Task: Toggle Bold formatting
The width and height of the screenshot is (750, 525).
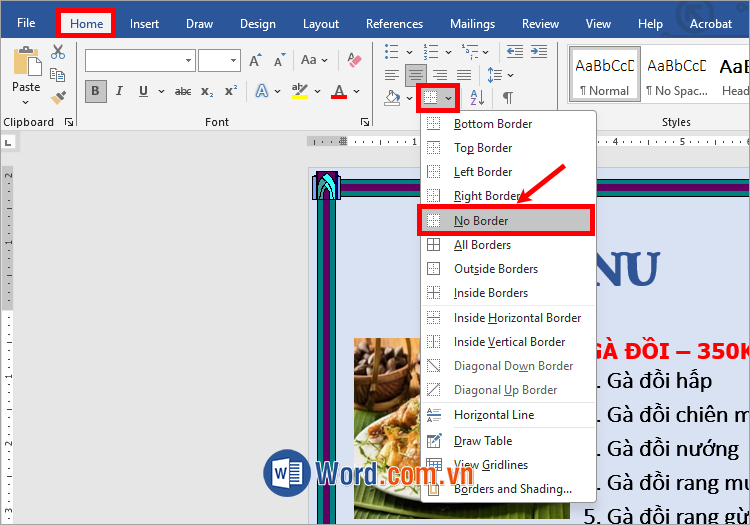Action: tap(96, 92)
